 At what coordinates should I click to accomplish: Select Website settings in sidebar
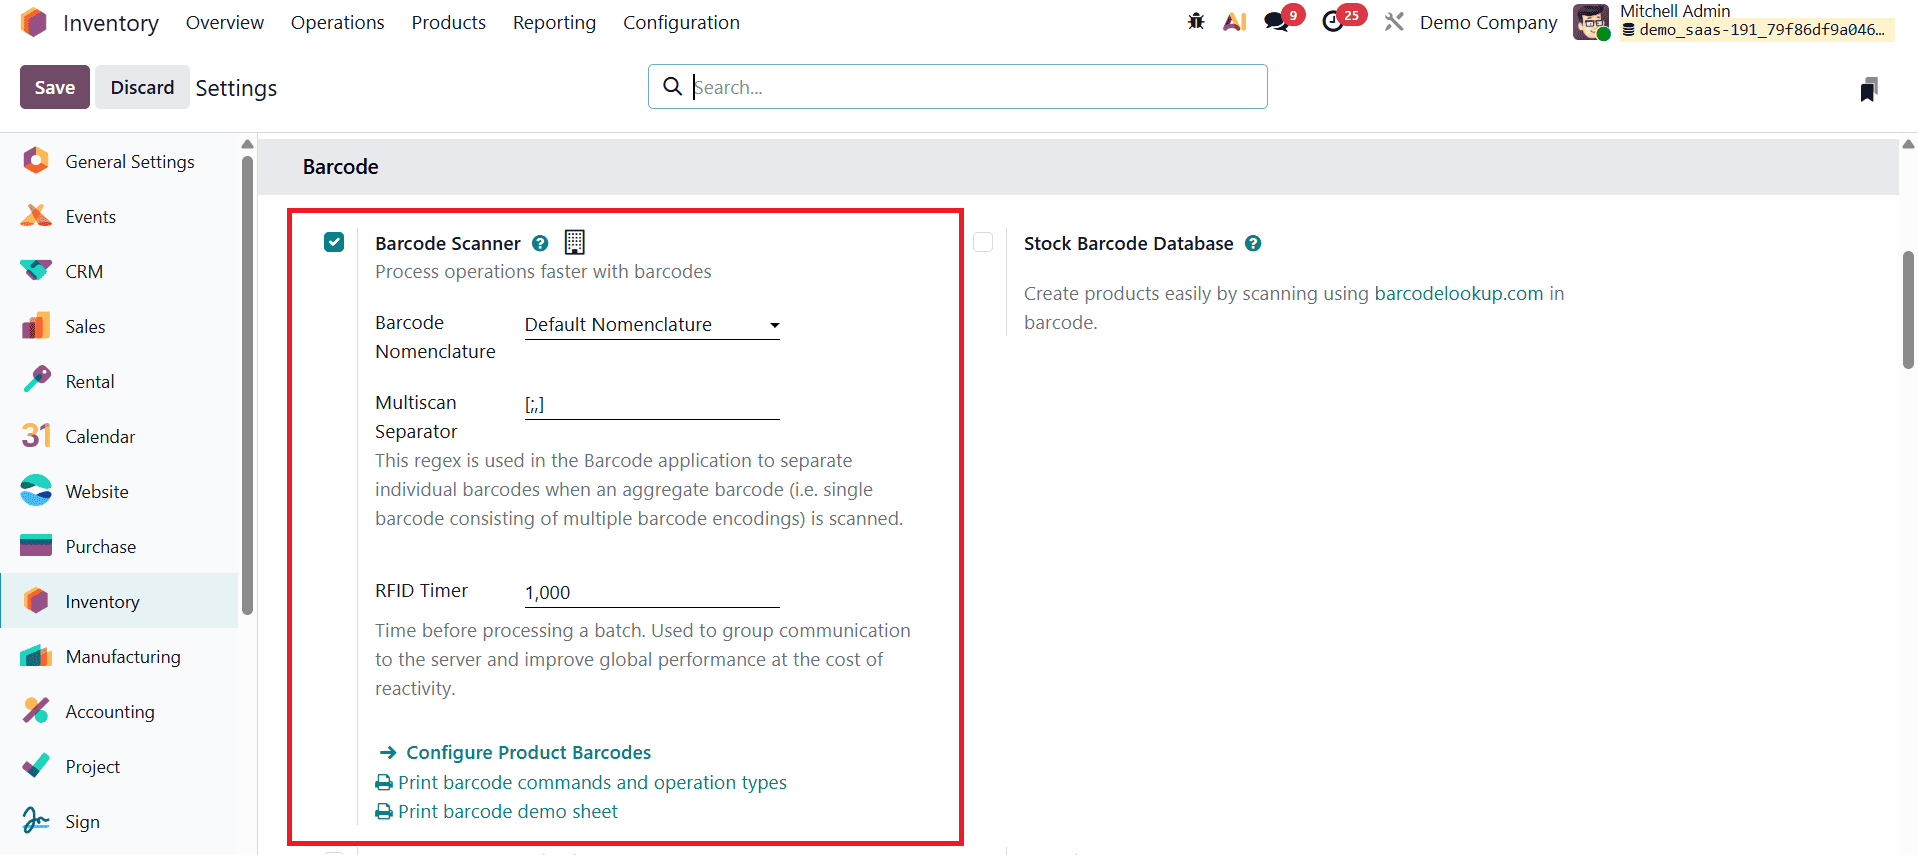(119, 491)
